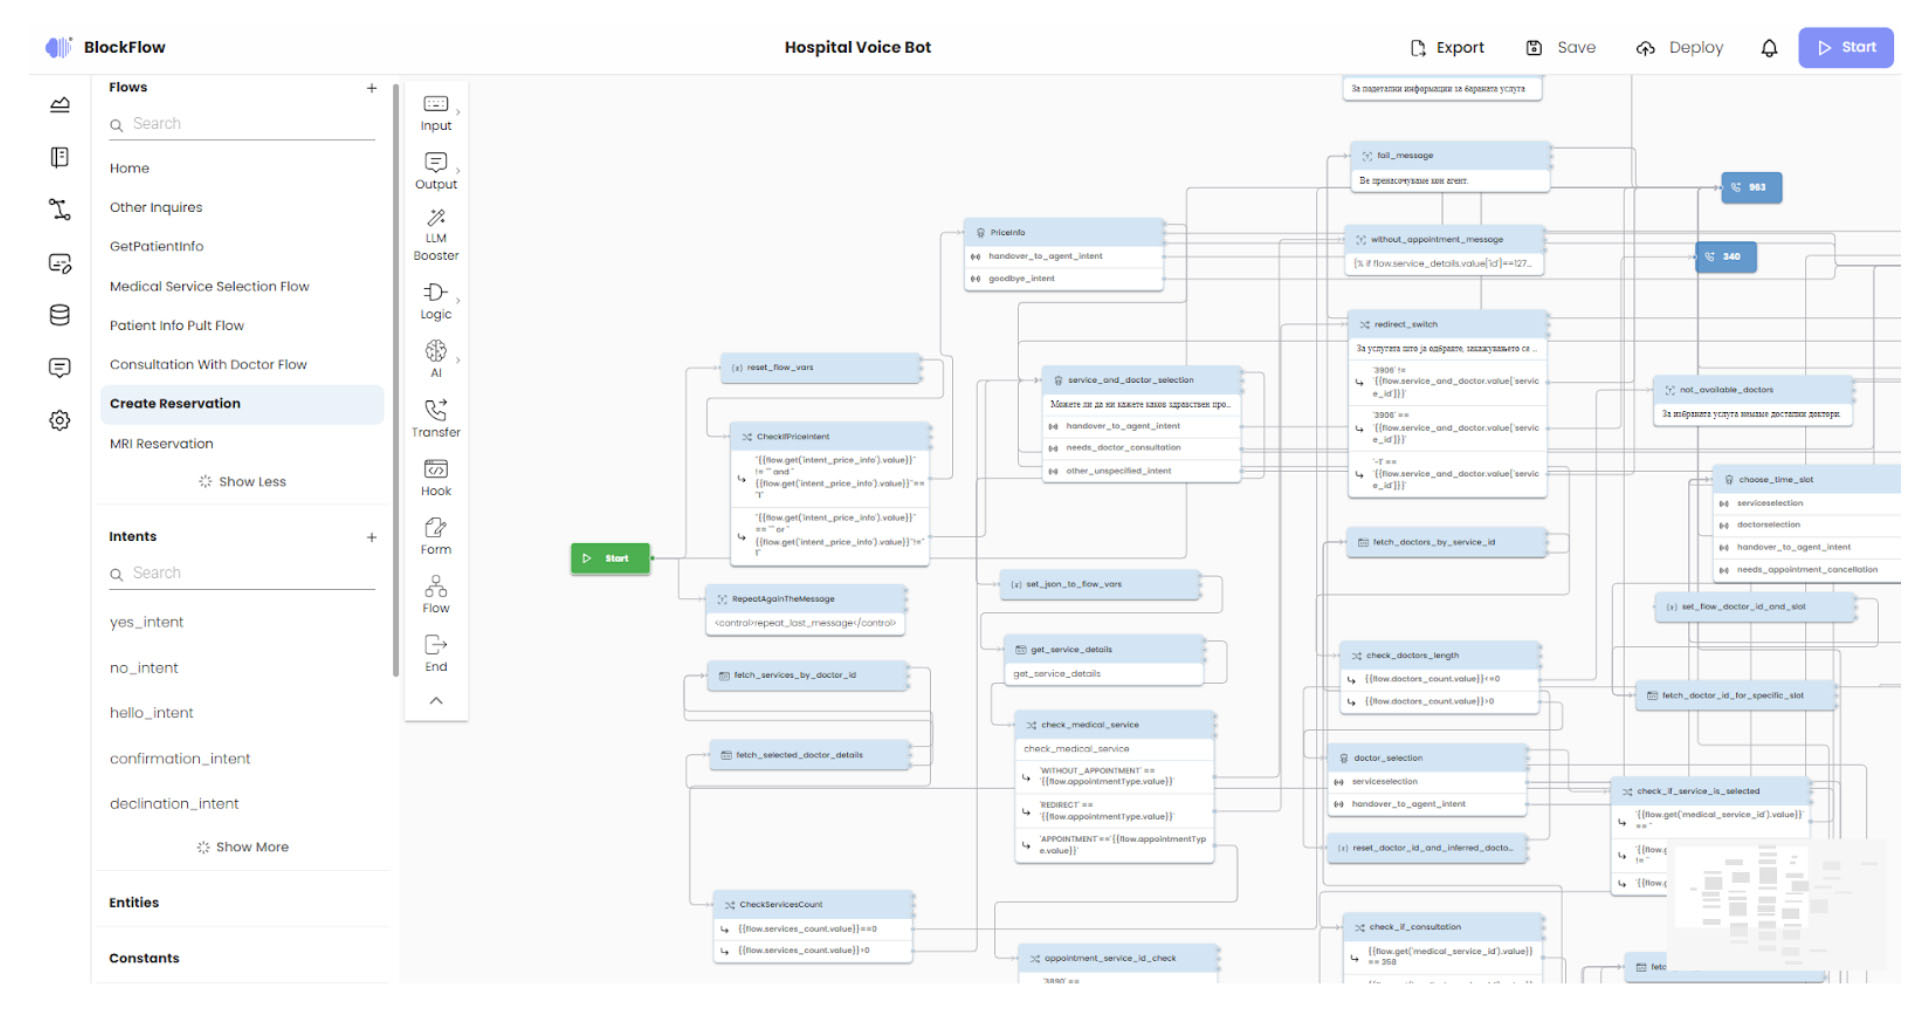Open the settings gear in sidebar
Screen dimensions: 1929x1018
[x=60, y=420]
